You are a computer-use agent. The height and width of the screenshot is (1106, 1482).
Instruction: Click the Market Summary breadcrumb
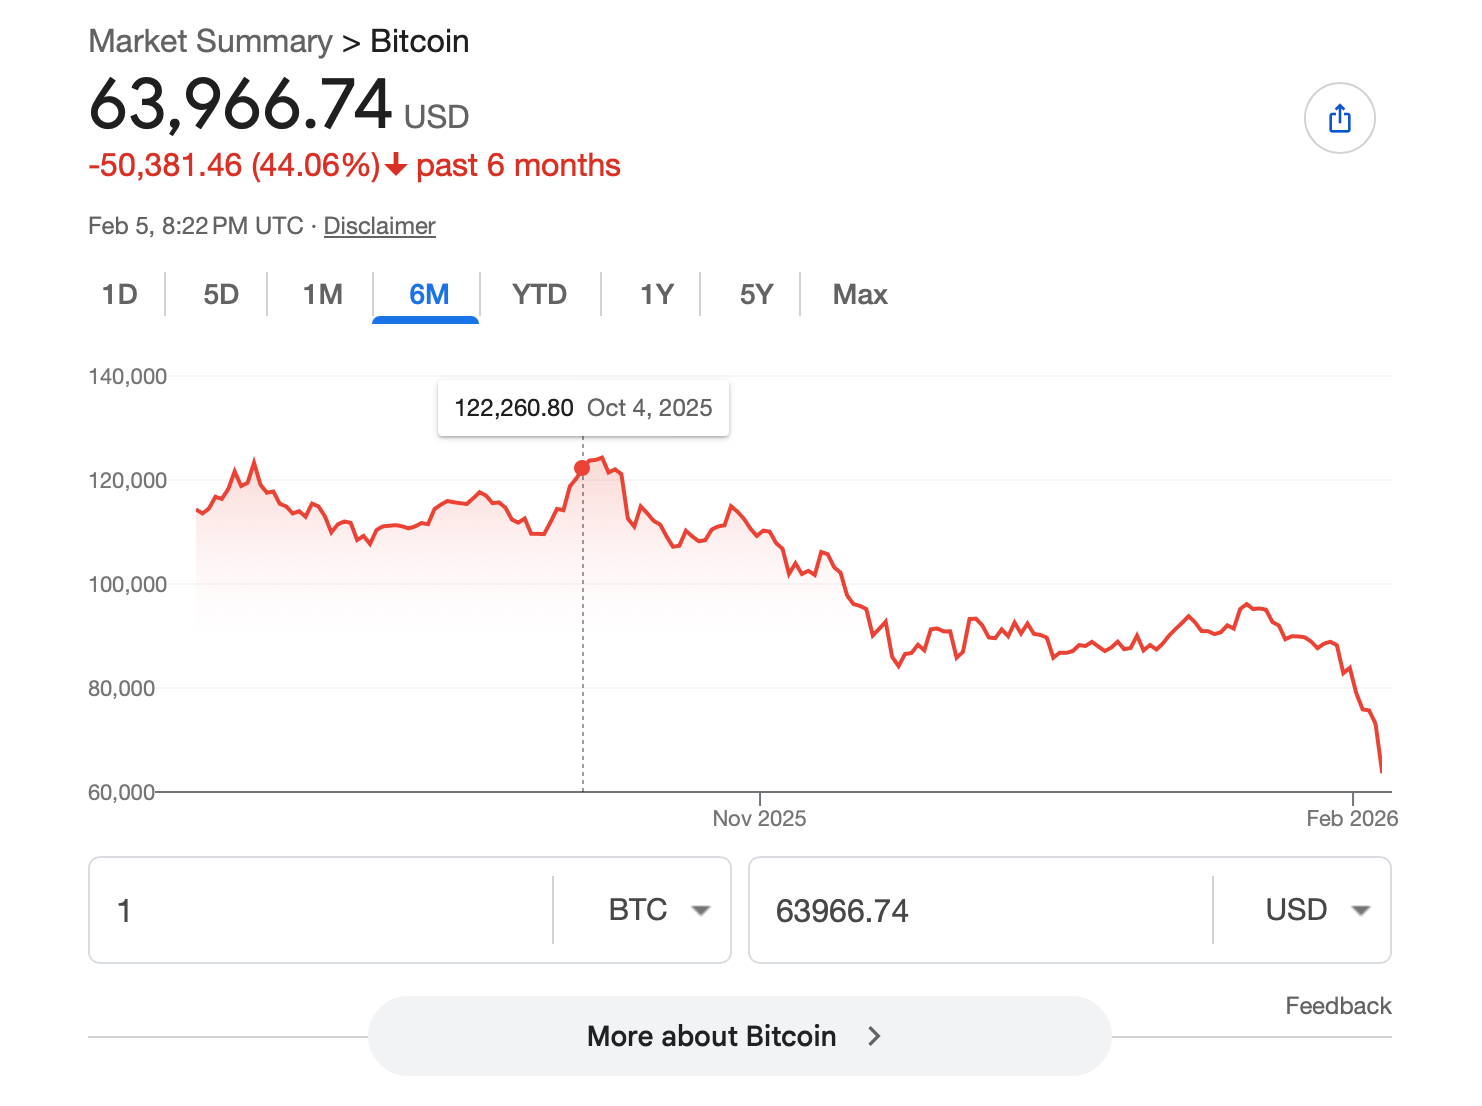210,41
